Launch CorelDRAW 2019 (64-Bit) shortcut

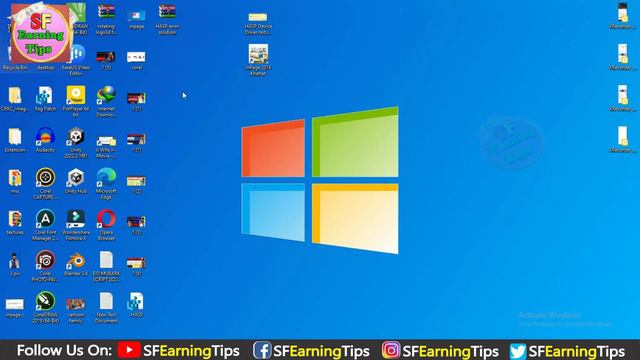point(45,307)
